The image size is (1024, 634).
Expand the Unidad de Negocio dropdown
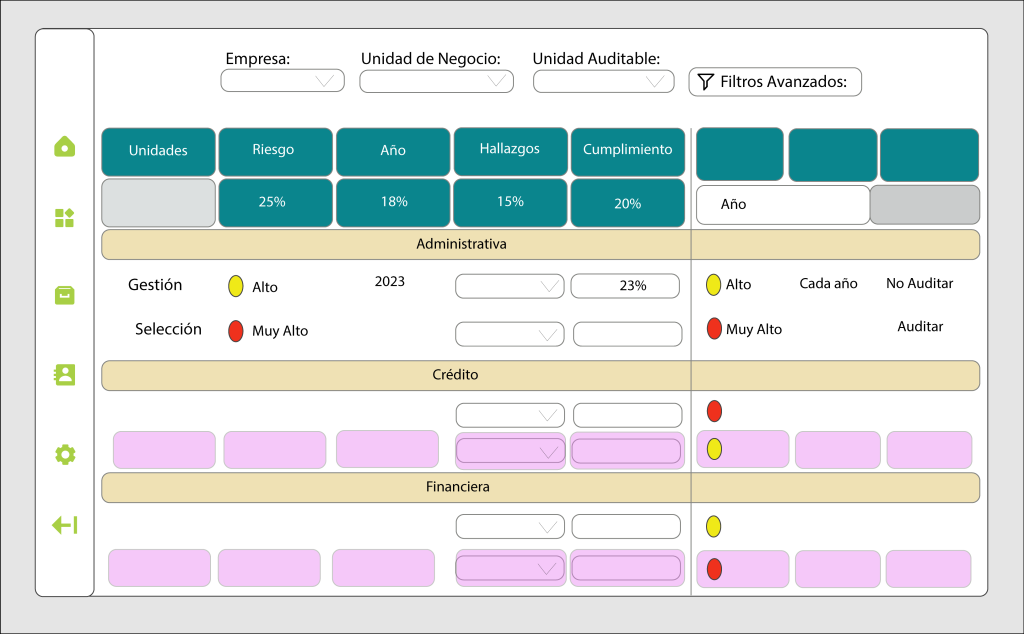pos(436,81)
